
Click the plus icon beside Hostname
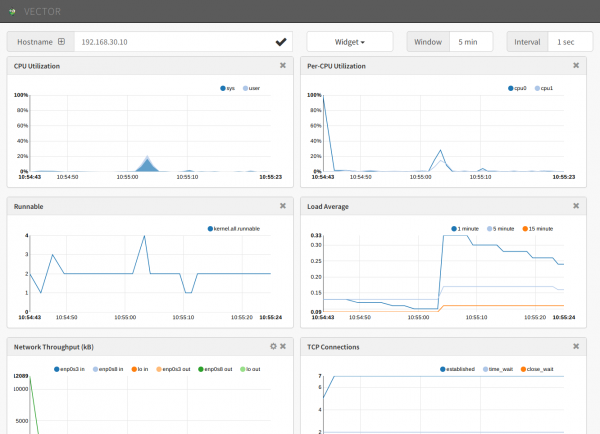[x=61, y=42]
